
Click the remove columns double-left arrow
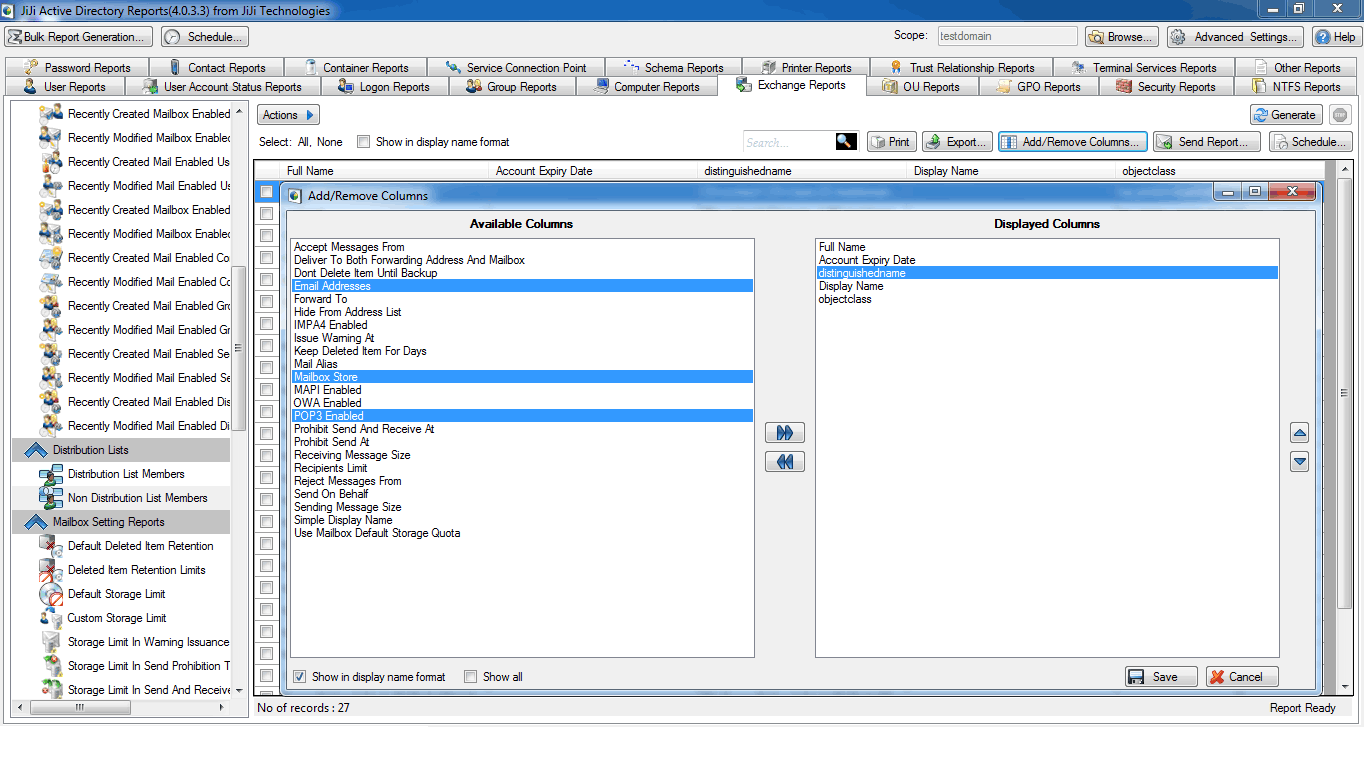coord(784,462)
